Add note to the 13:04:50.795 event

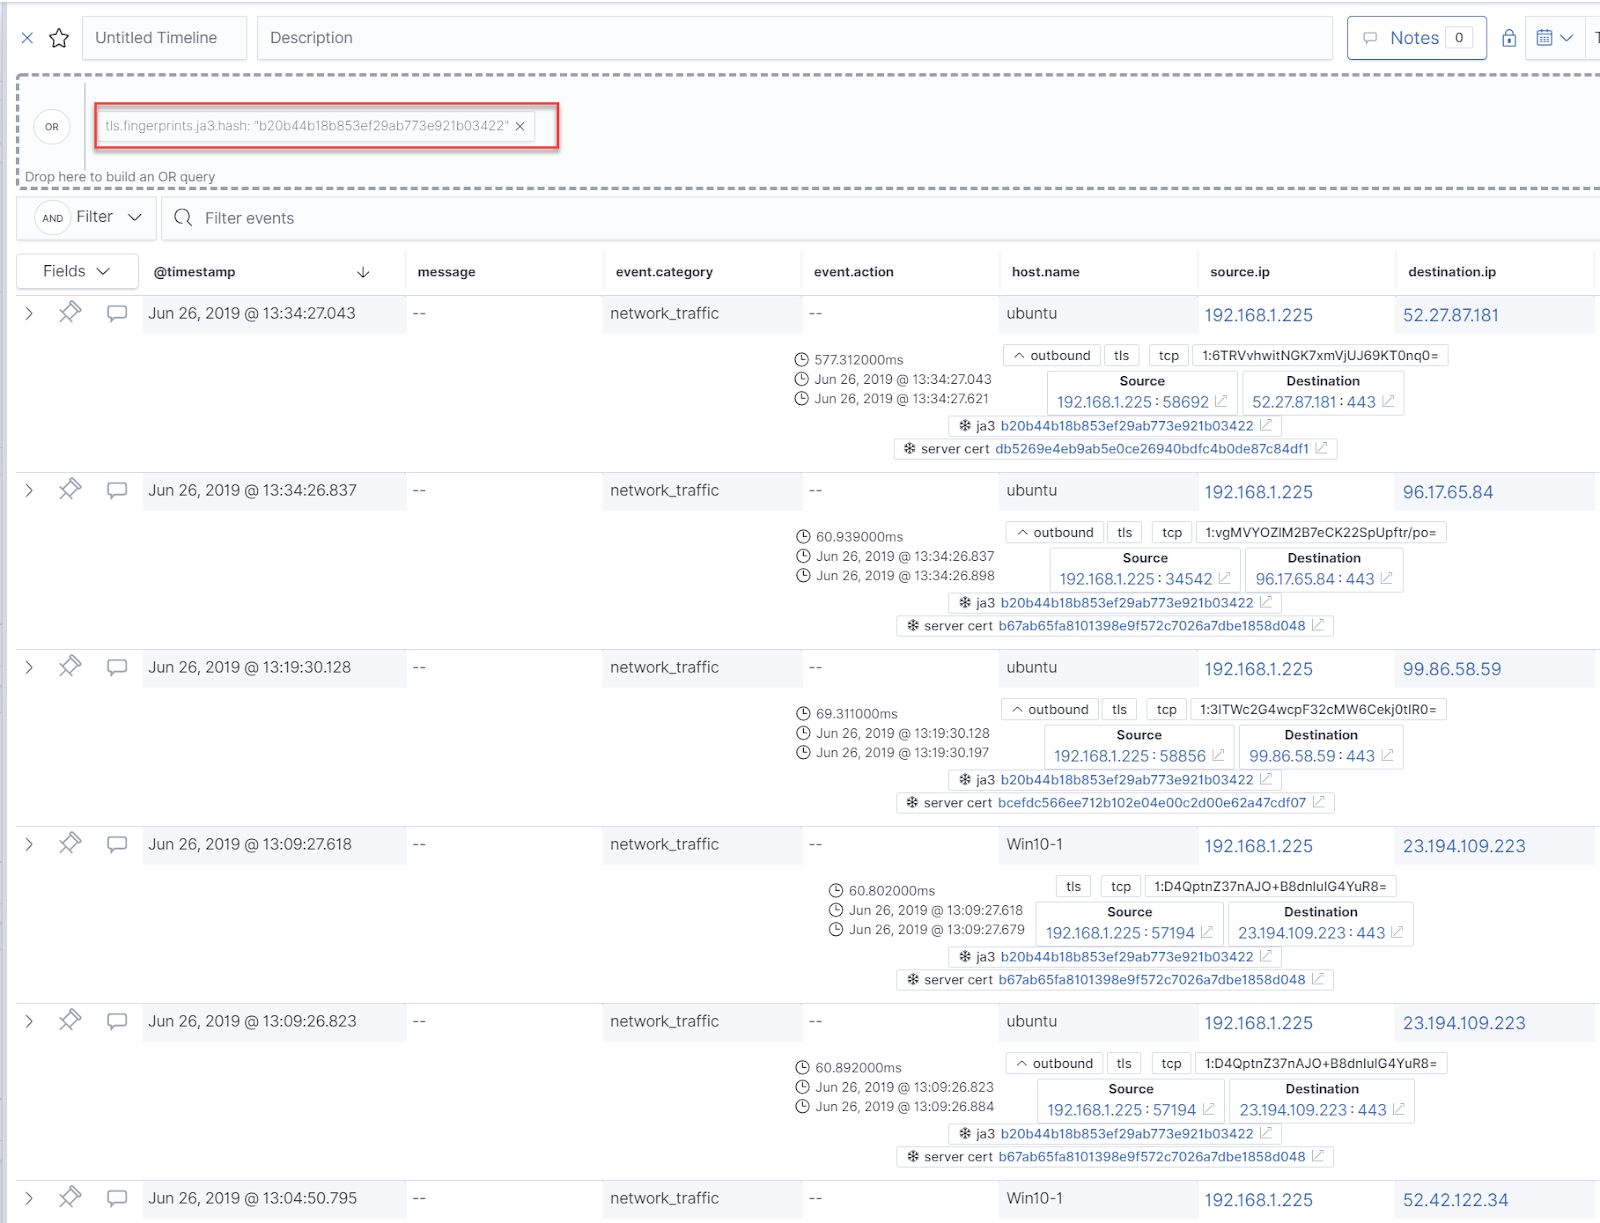(x=117, y=1198)
